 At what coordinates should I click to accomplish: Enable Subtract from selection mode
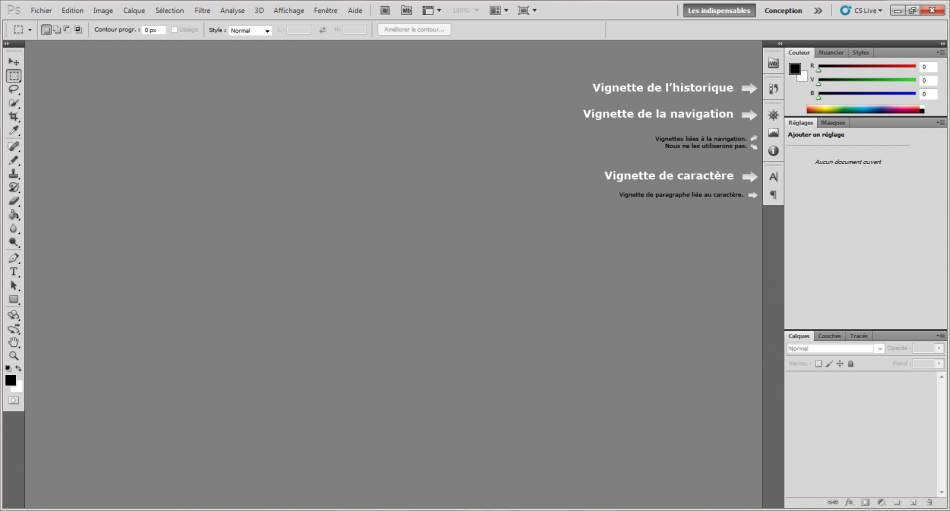[x=67, y=30]
